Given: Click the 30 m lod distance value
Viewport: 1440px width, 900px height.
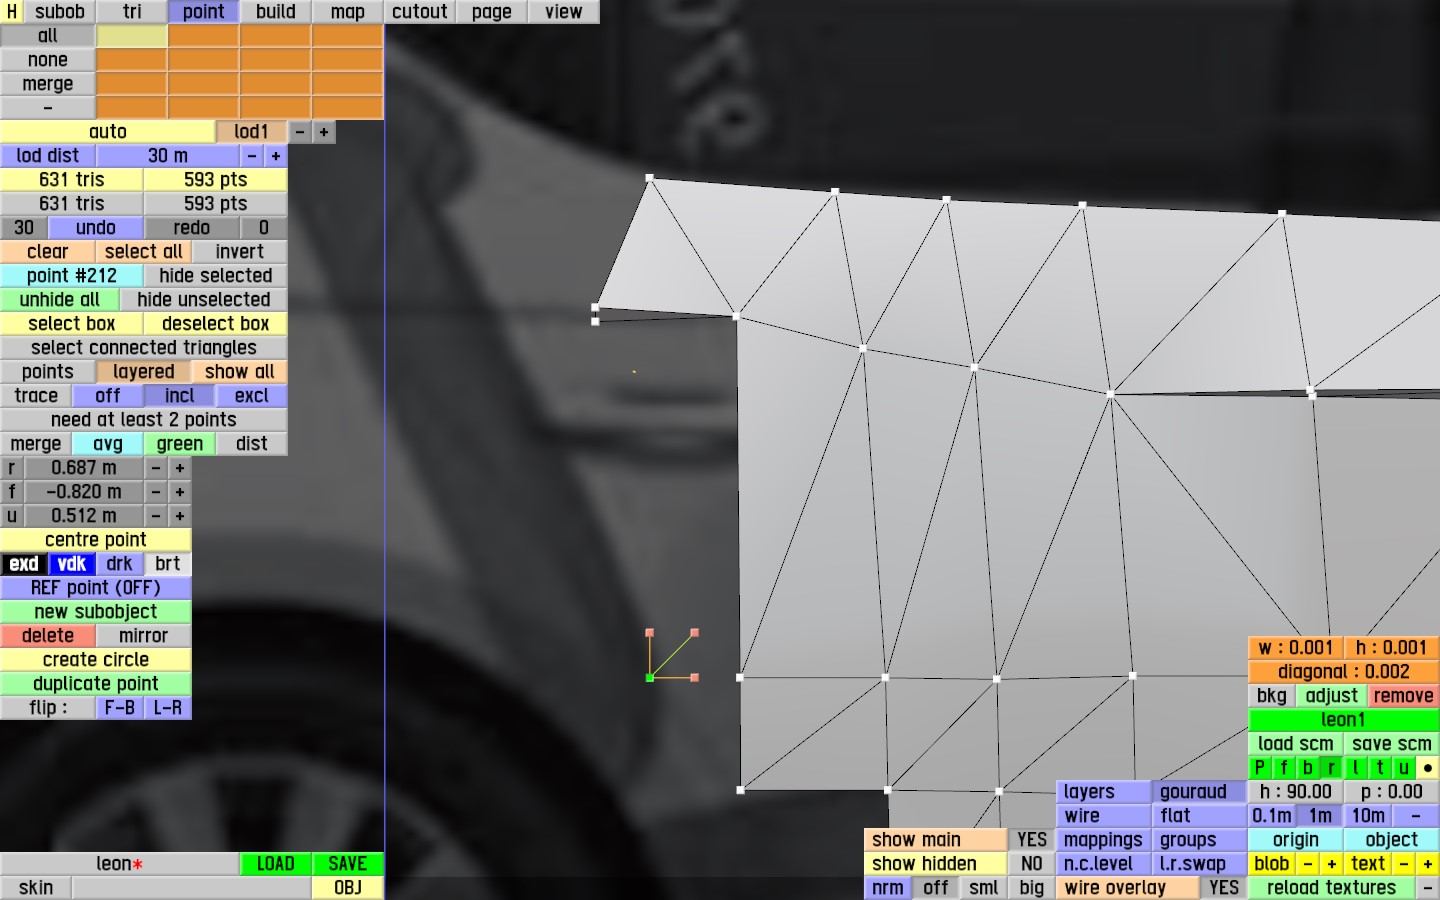Looking at the screenshot, I should tap(168, 156).
